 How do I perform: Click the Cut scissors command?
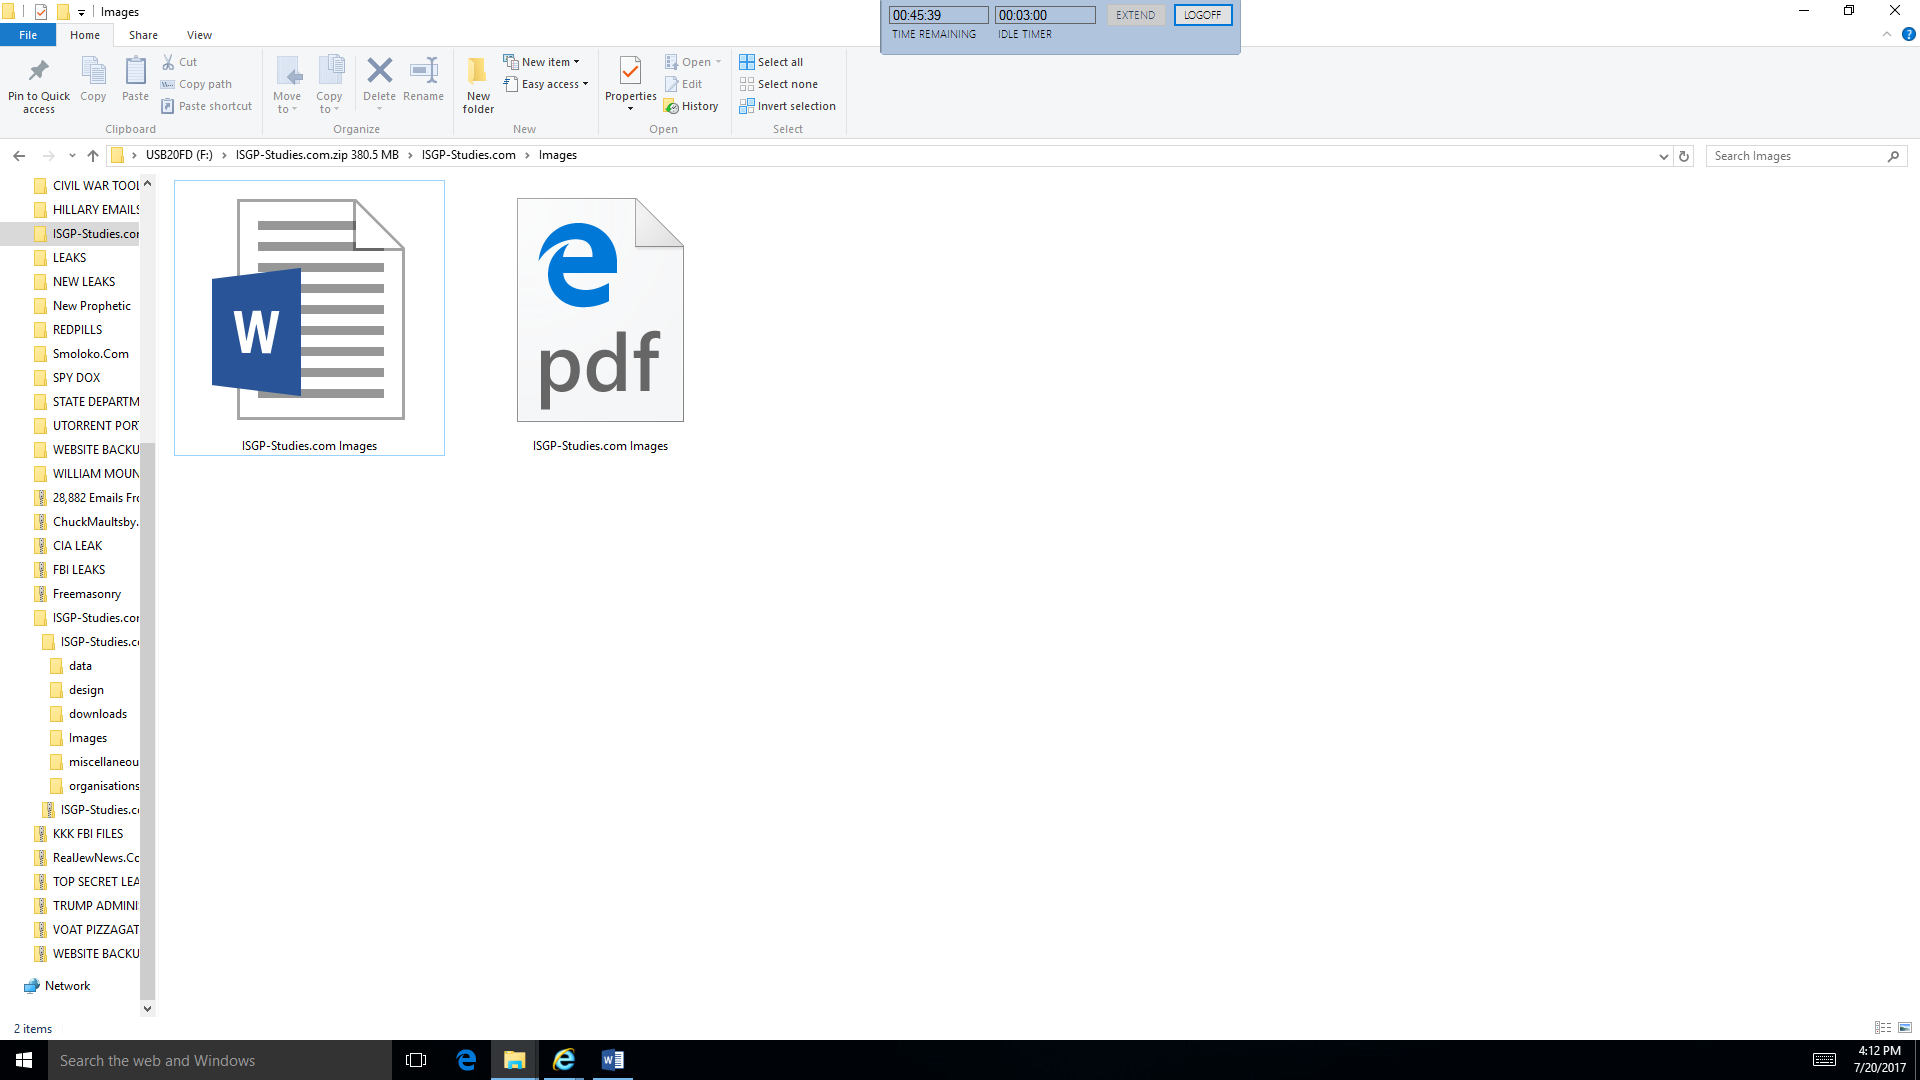point(180,62)
